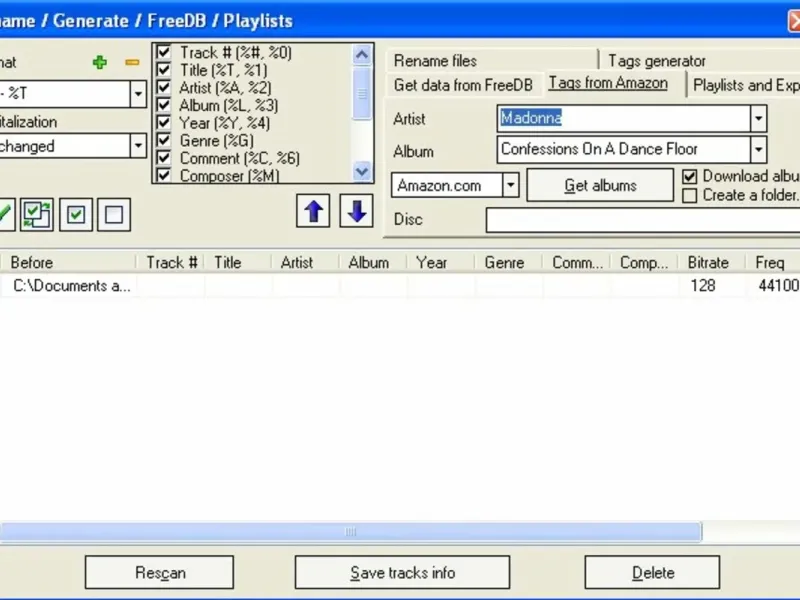Toggle the Composer (%M) checkbox
This screenshot has width=800, height=600.
pyautogui.click(x=163, y=175)
